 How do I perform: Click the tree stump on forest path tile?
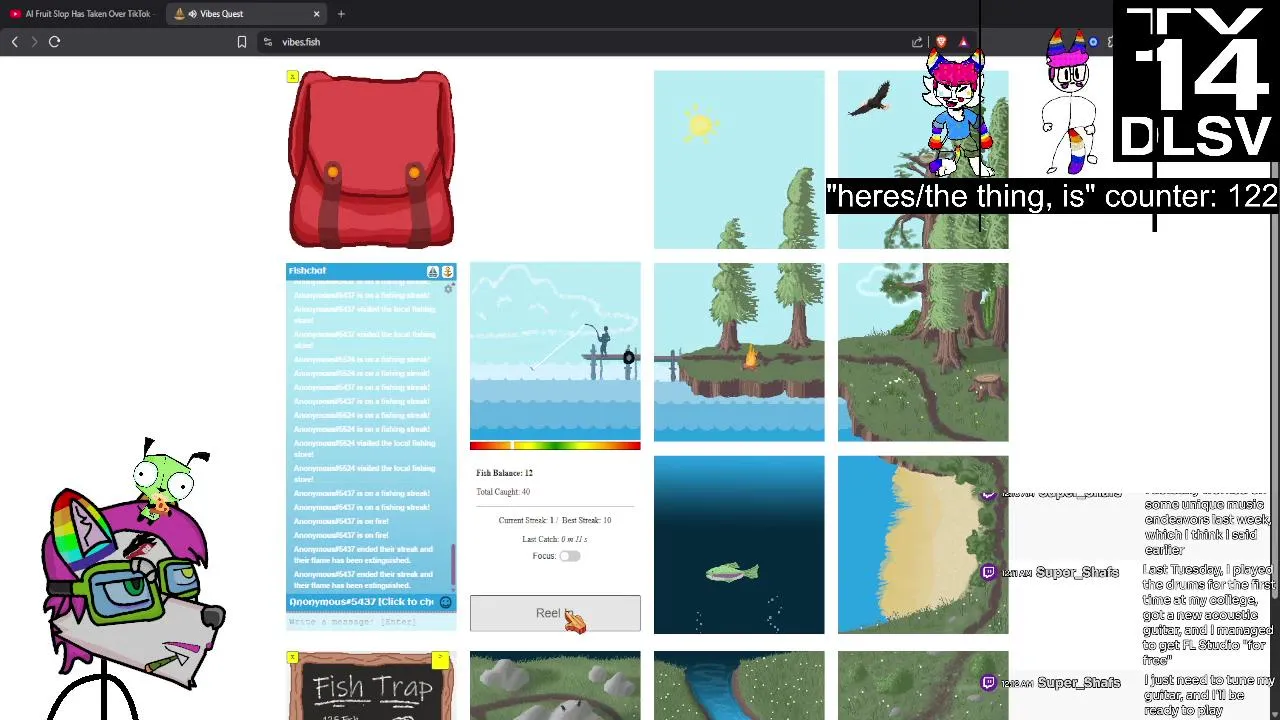(986, 385)
